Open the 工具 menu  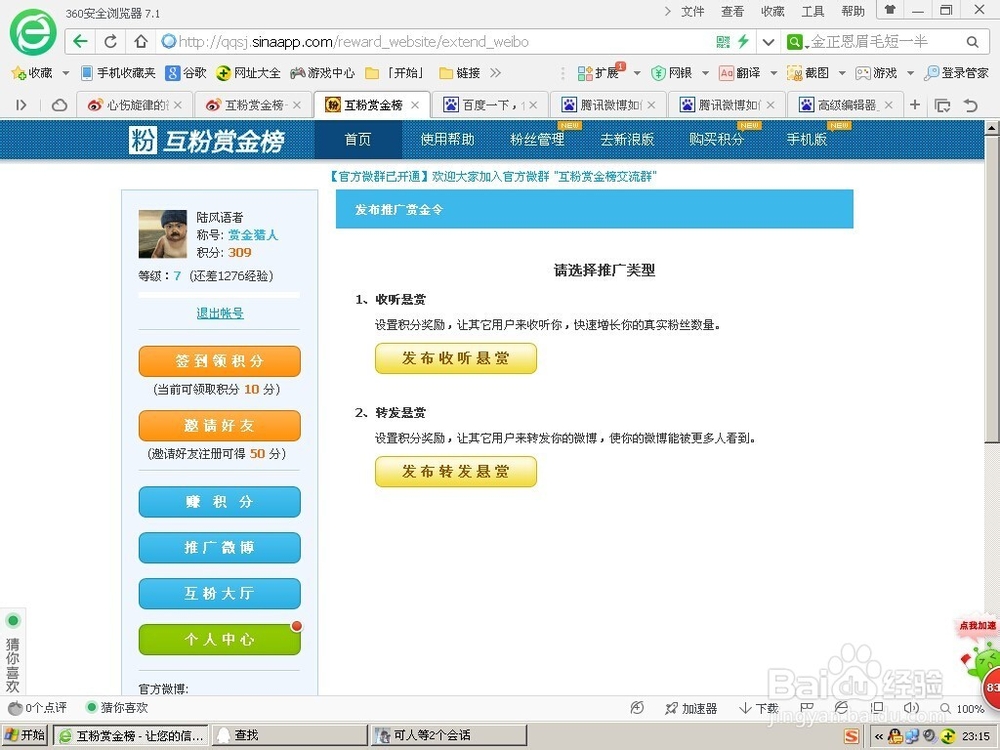(812, 11)
